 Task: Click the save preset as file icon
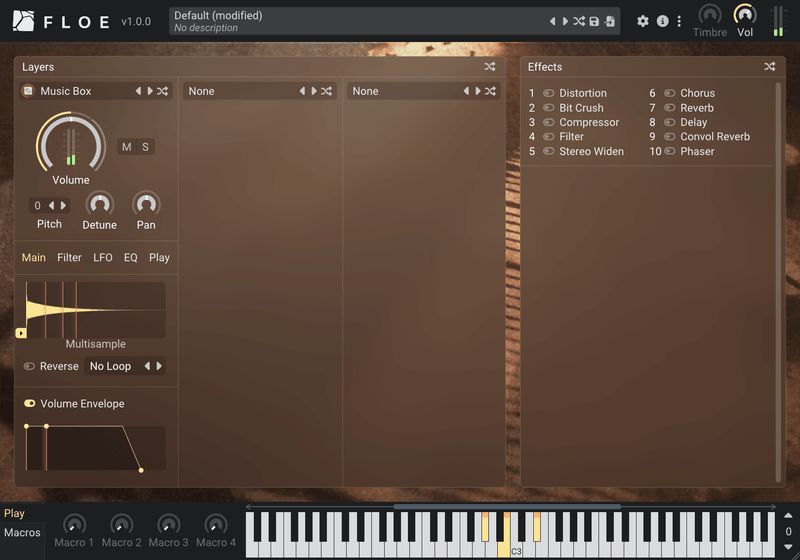[610, 21]
